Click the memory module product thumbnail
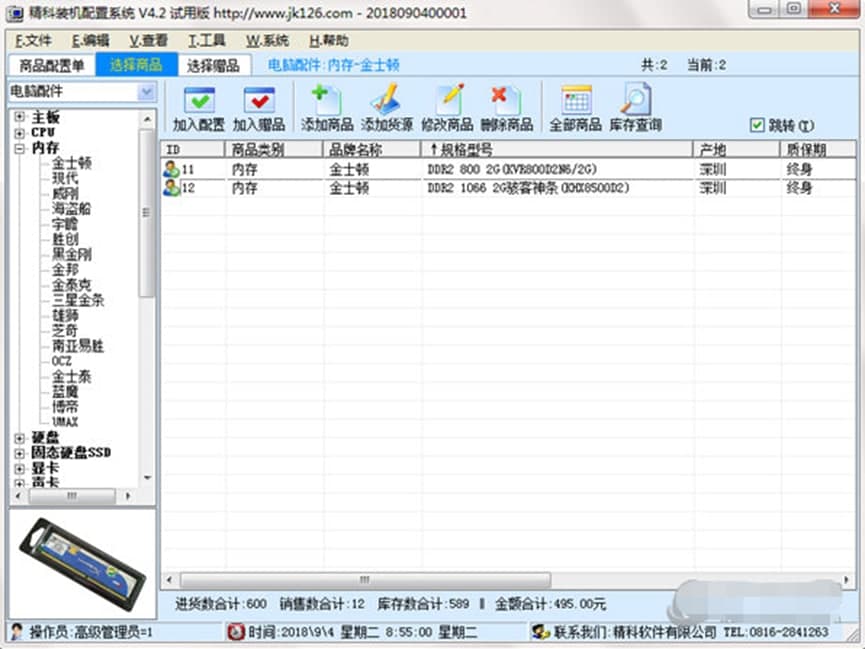 [82, 563]
